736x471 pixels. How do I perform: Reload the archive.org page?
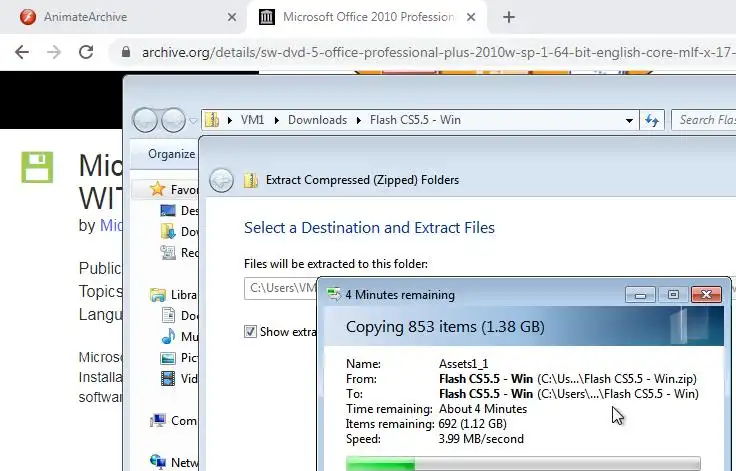[86, 52]
